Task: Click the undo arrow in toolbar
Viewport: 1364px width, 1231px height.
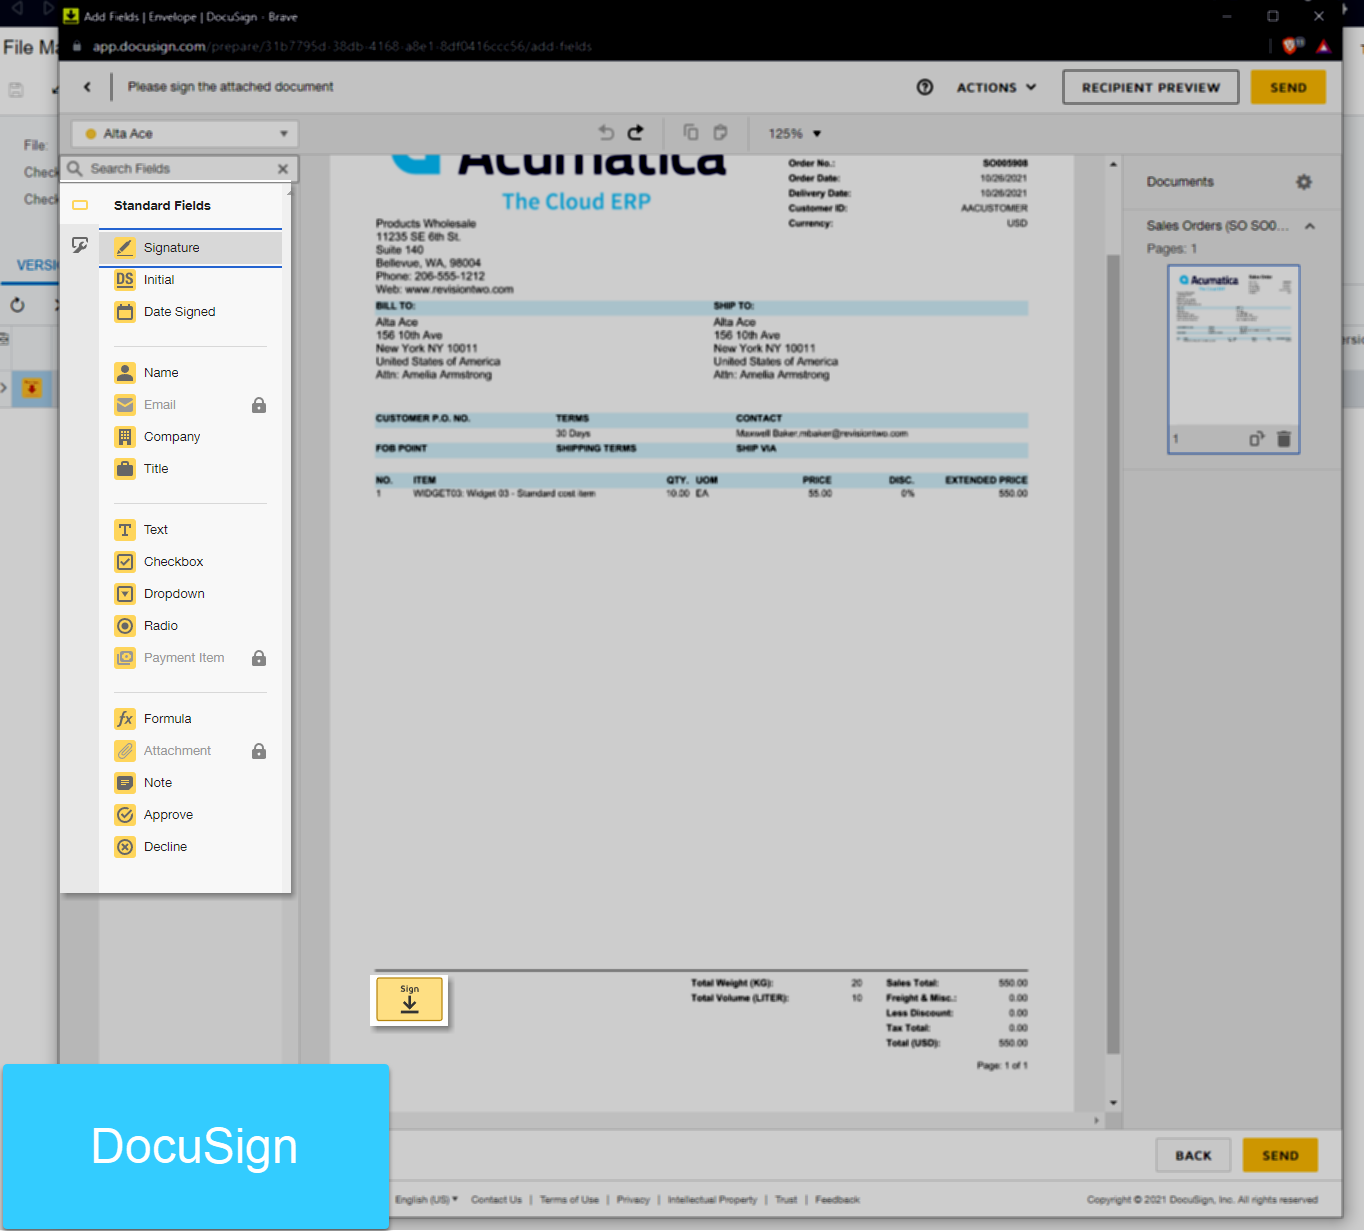Action: click(x=606, y=132)
